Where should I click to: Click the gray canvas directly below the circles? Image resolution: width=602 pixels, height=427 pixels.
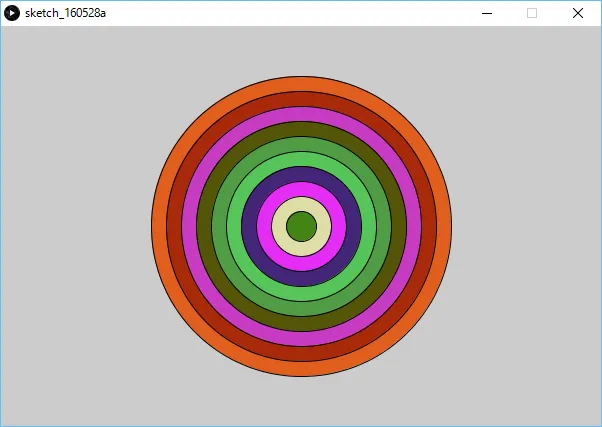301,402
